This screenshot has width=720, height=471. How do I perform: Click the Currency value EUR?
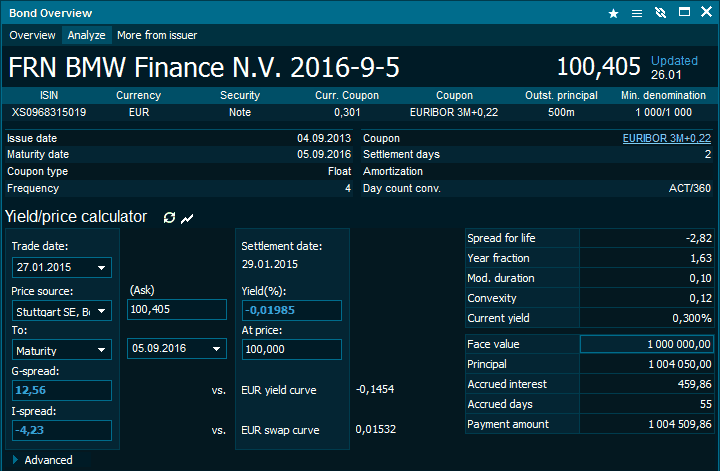point(139,112)
